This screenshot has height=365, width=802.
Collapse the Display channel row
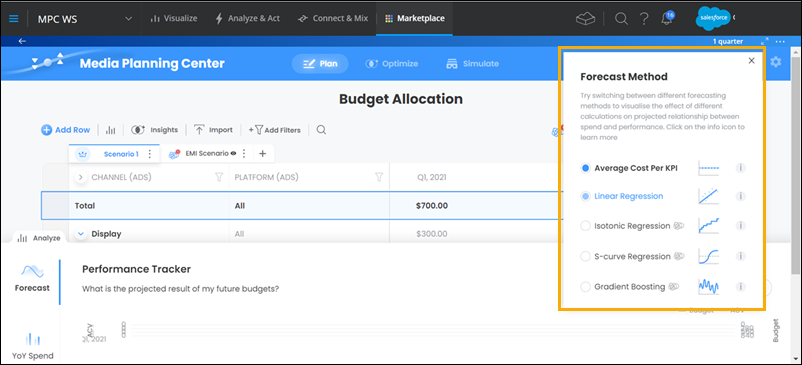click(80, 234)
